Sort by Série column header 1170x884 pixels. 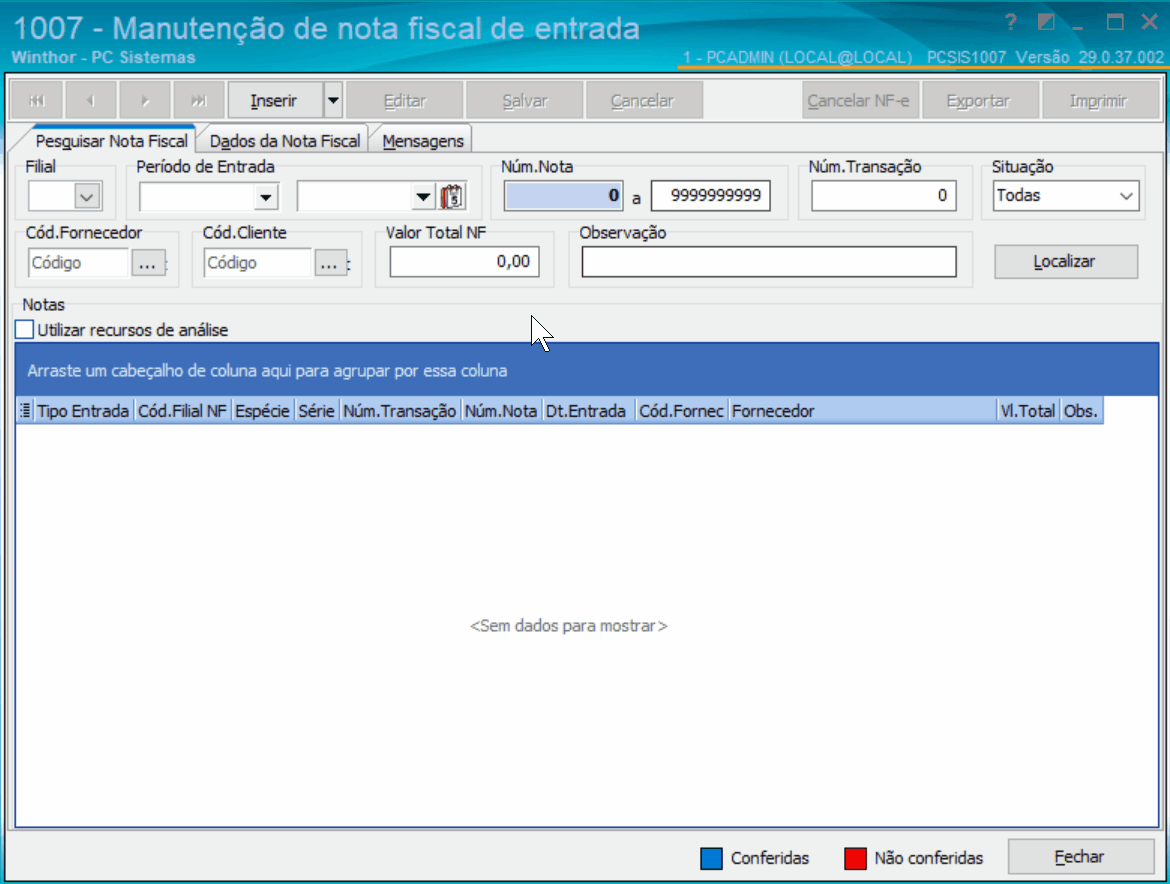317,411
